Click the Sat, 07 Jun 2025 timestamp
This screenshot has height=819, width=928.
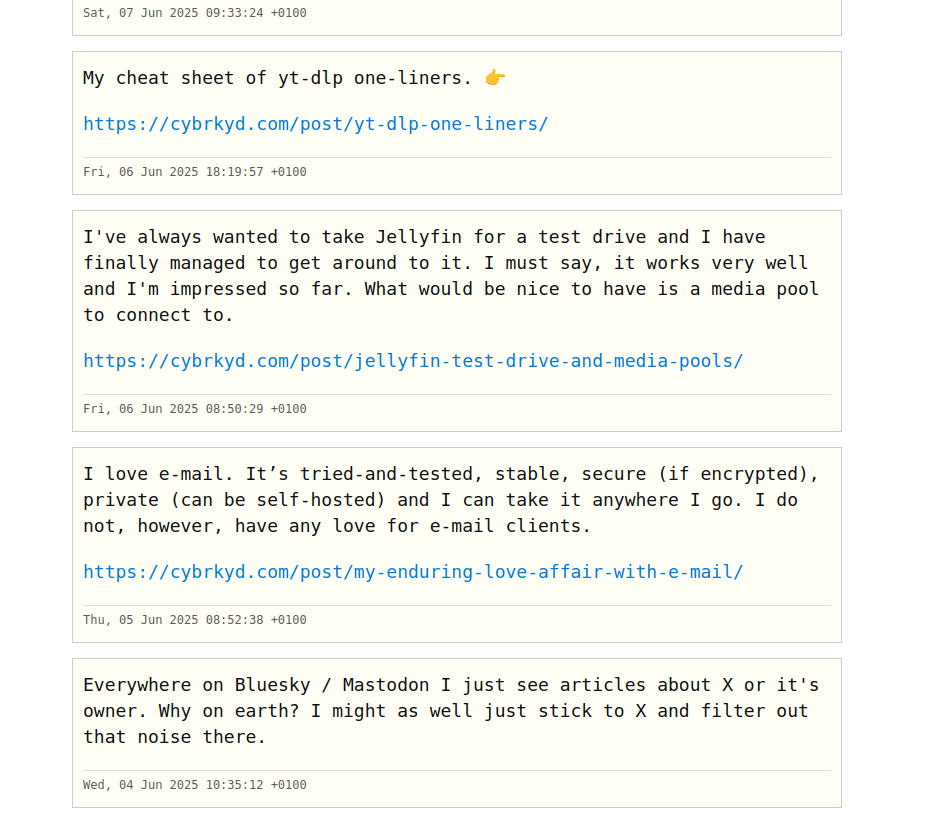point(195,13)
